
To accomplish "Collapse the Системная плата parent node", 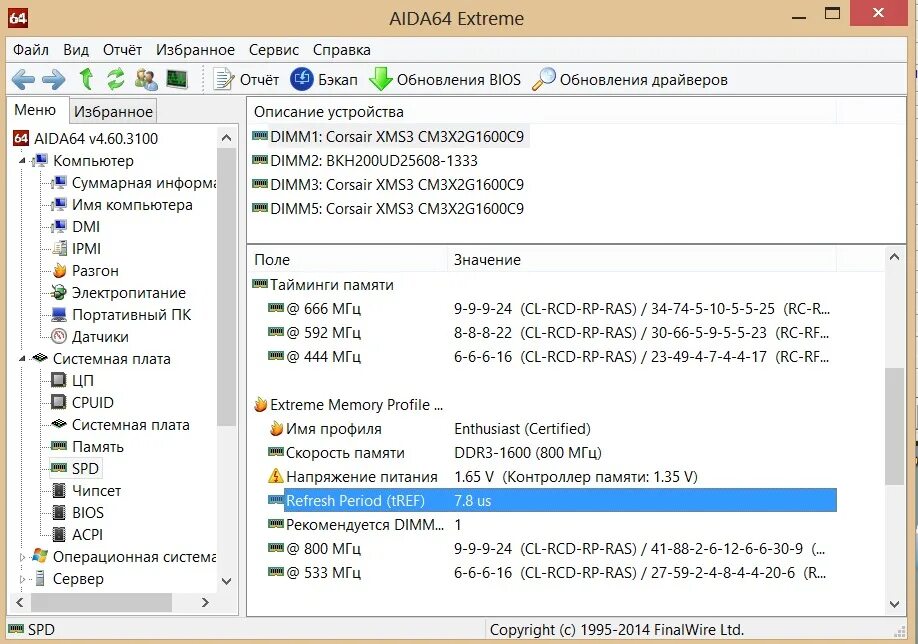I will (x=22, y=358).
